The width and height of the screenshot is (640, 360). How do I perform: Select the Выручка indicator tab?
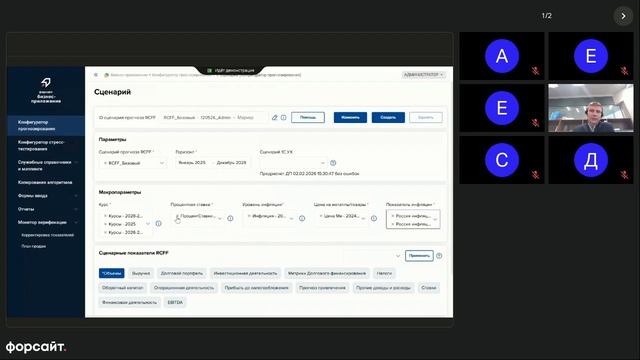[141, 273]
